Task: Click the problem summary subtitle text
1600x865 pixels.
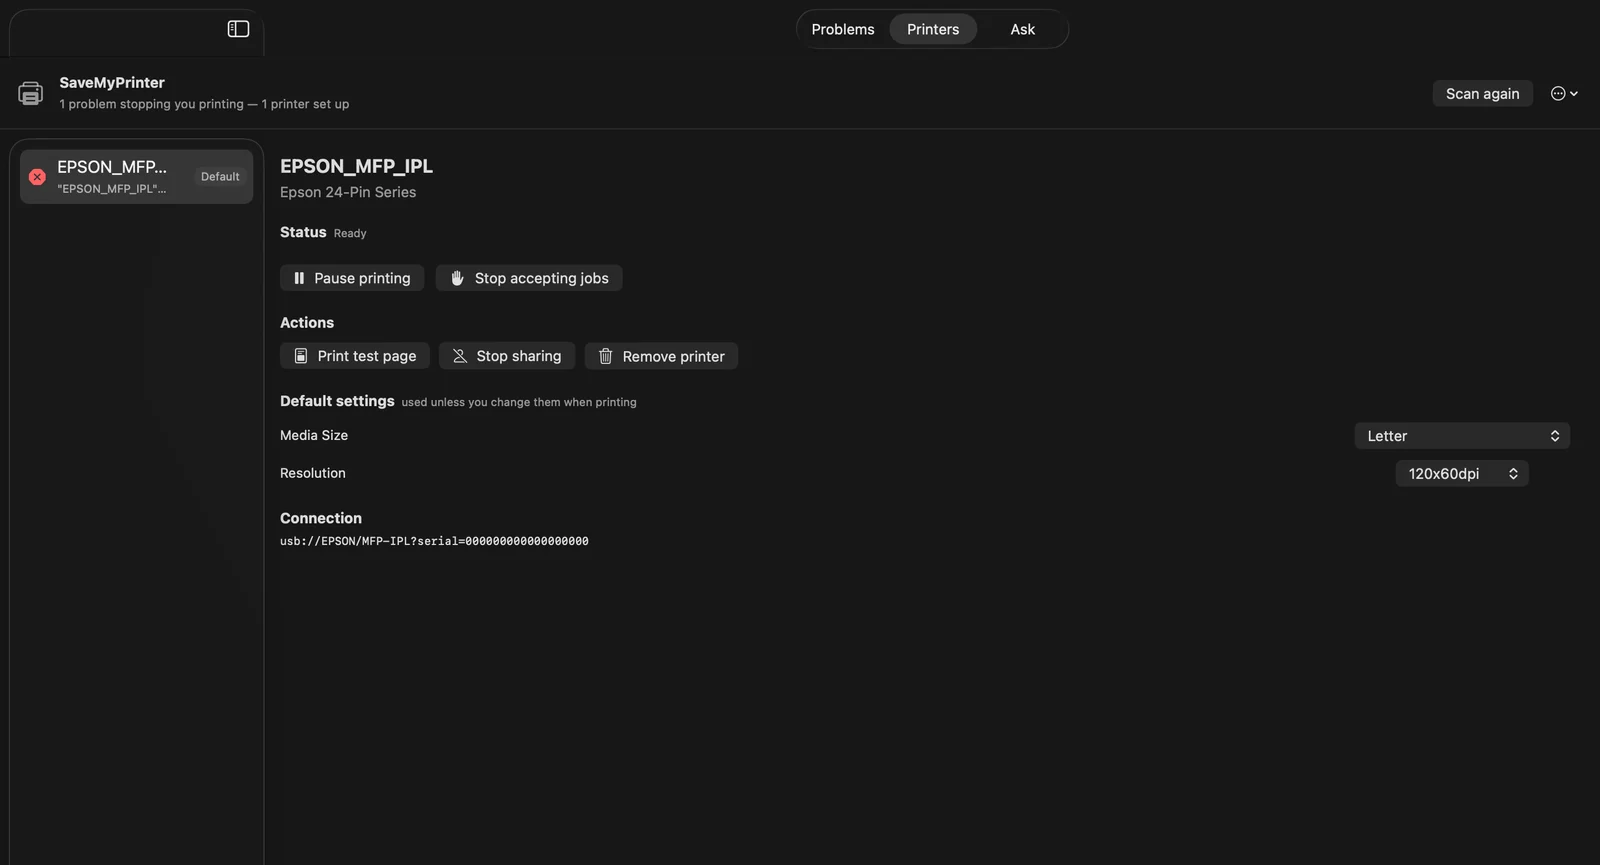Action: tap(204, 104)
